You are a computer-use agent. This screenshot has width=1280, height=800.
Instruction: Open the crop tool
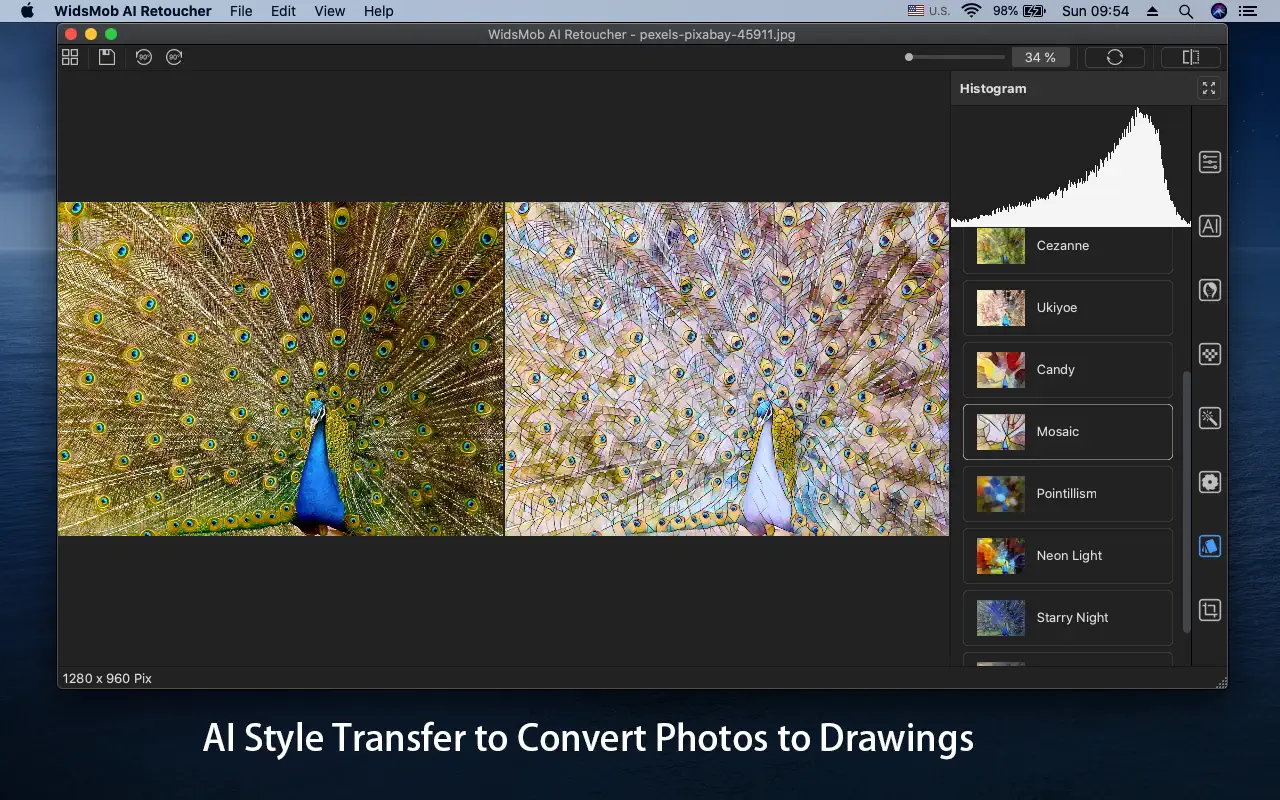pos(1210,610)
